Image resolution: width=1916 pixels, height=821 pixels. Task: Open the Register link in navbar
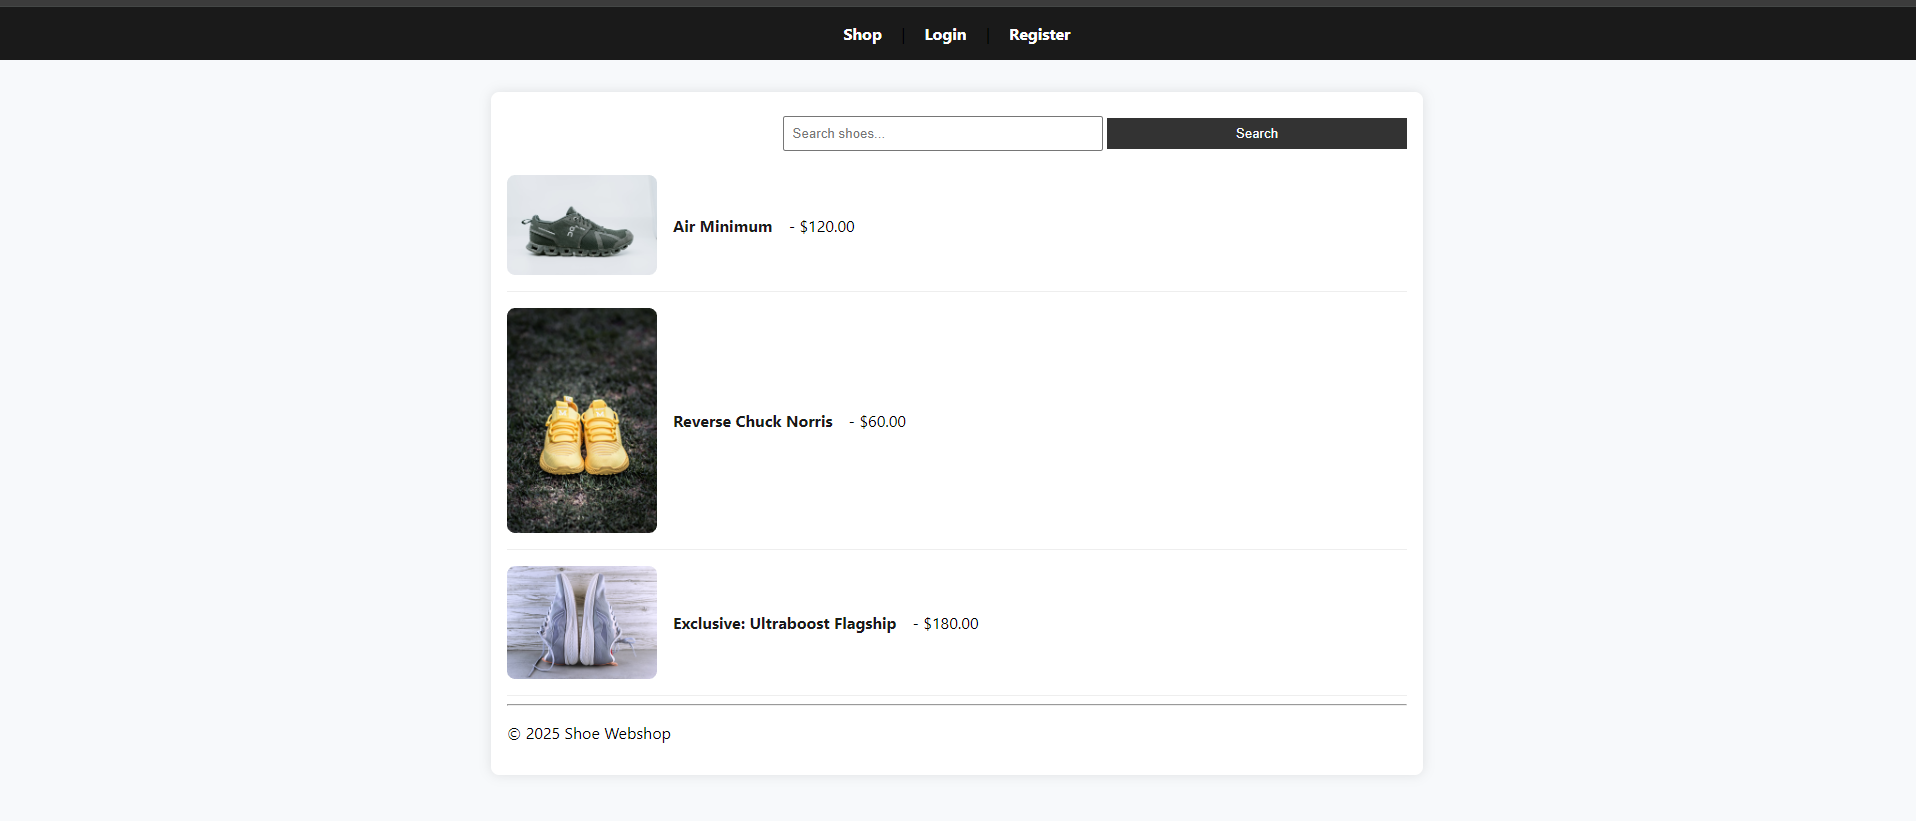click(x=1039, y=35)
